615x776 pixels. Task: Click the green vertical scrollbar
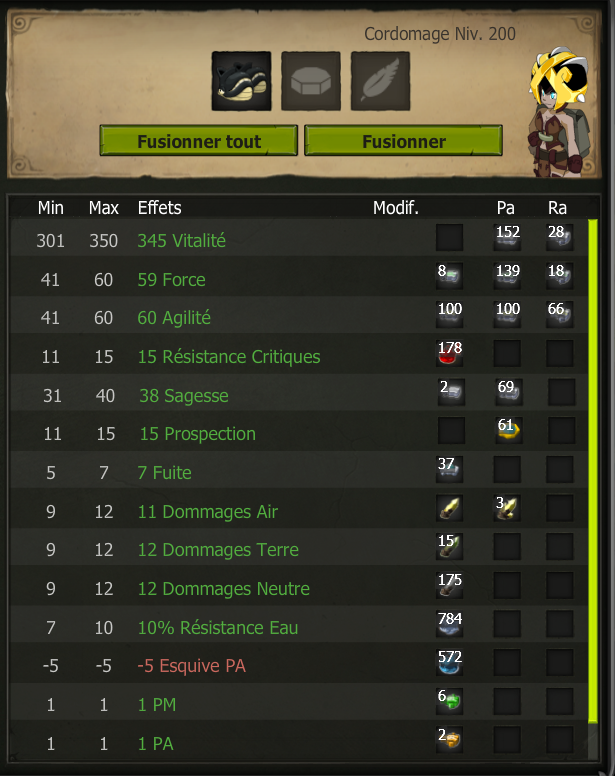tap(593, 470)
